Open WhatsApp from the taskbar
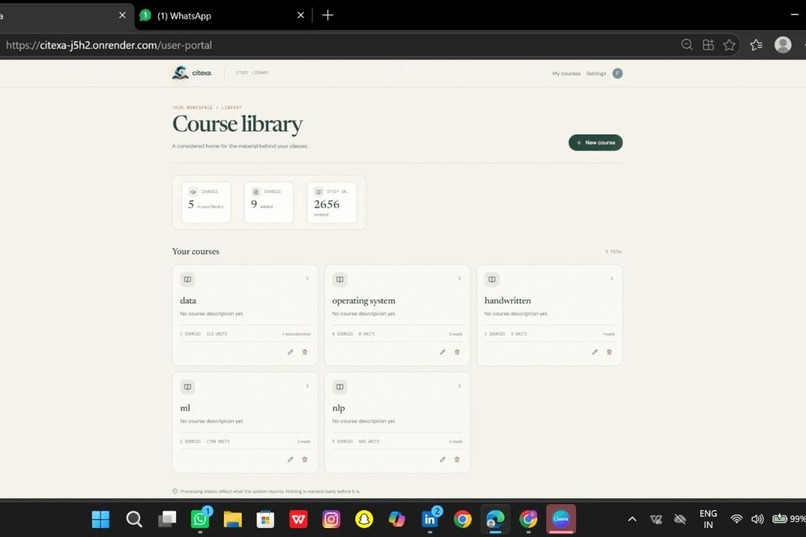The width and height of the screenshot is (806, 537). click(x=200, y=519)
